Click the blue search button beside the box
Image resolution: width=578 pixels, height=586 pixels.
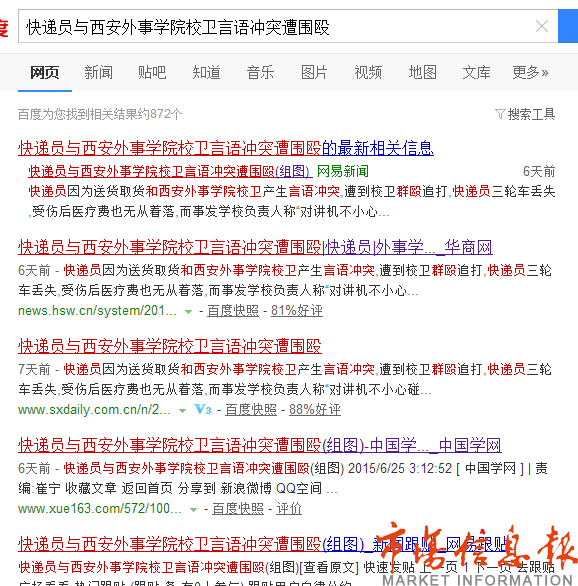[568, 26]
